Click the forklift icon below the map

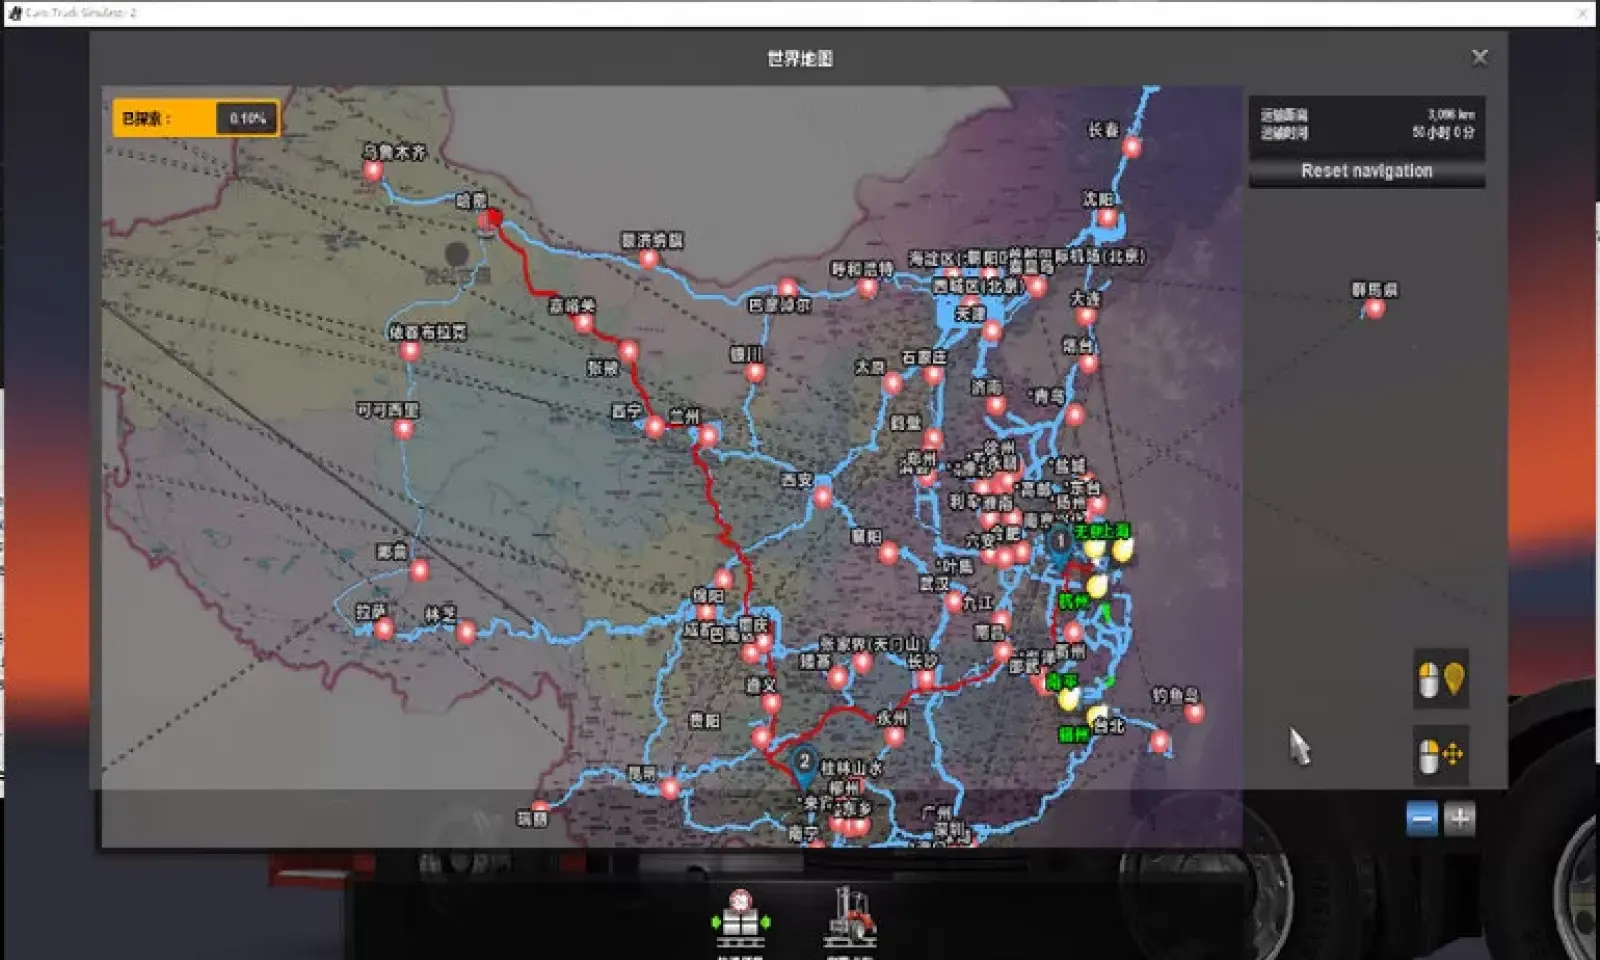[x=850, y=918]
